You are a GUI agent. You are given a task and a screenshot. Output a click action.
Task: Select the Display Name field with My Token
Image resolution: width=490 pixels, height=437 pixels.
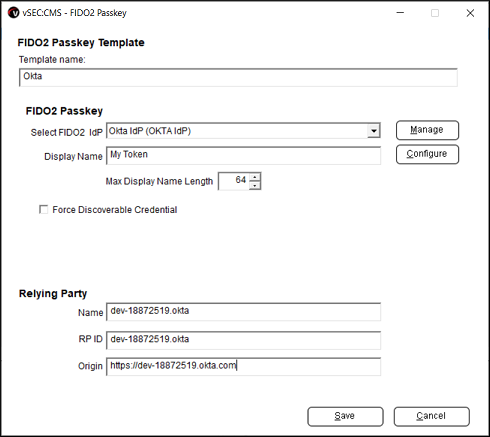point(243,155)
